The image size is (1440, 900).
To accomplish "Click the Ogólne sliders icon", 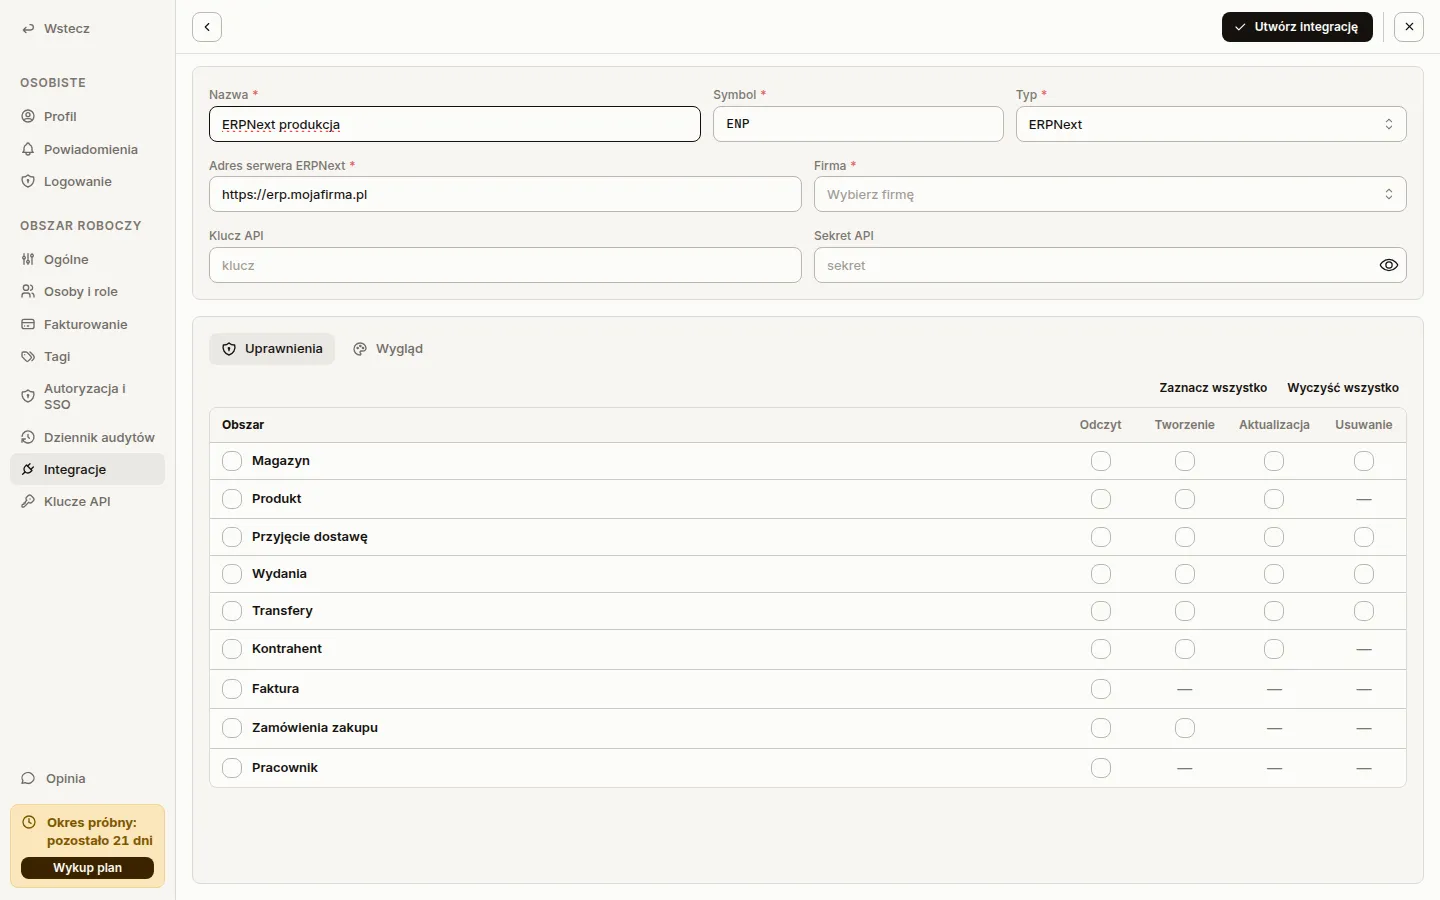I will [28, 259].
